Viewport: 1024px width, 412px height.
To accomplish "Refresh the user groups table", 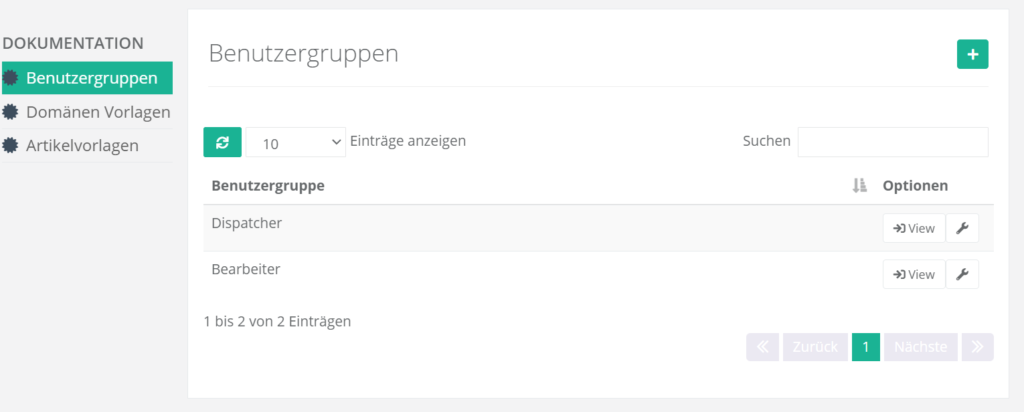I will point(222,142).
